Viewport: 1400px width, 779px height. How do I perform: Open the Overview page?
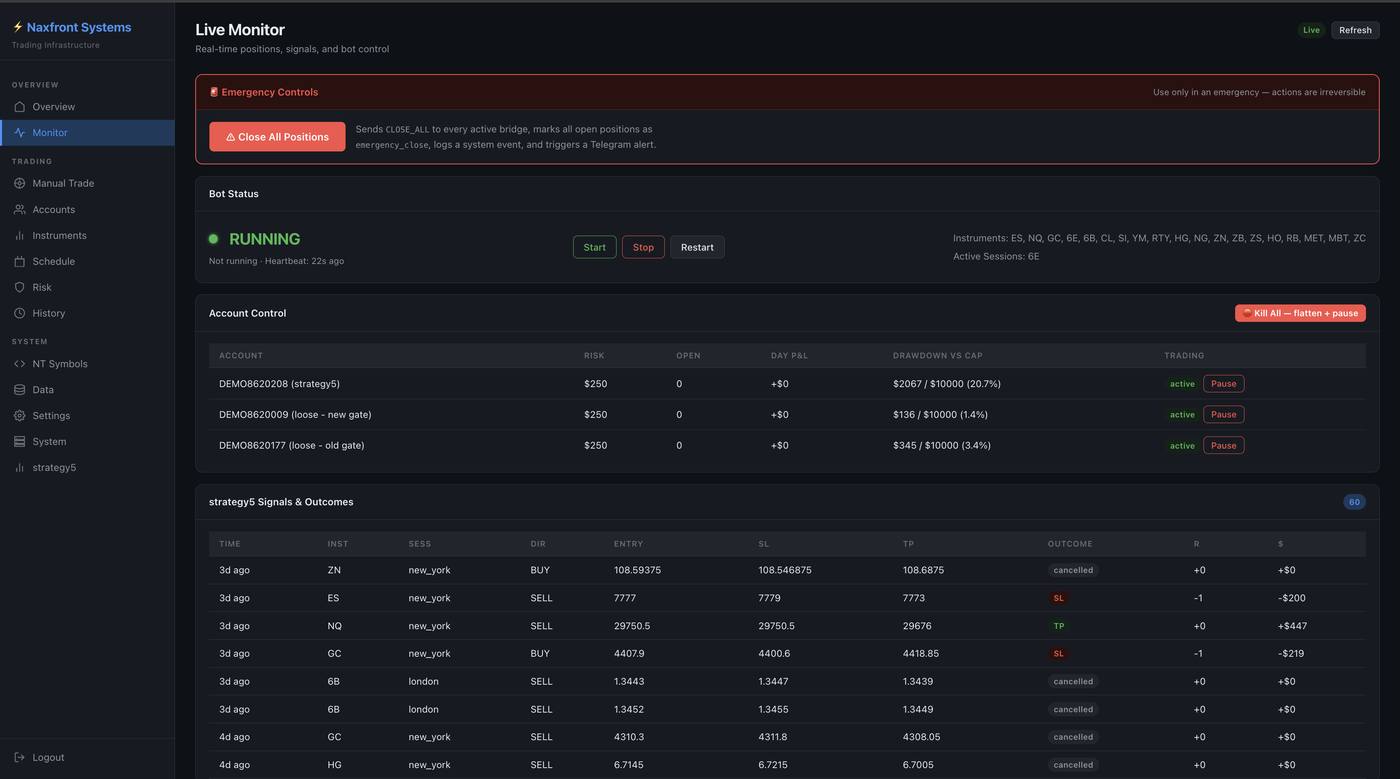[87, 107]
